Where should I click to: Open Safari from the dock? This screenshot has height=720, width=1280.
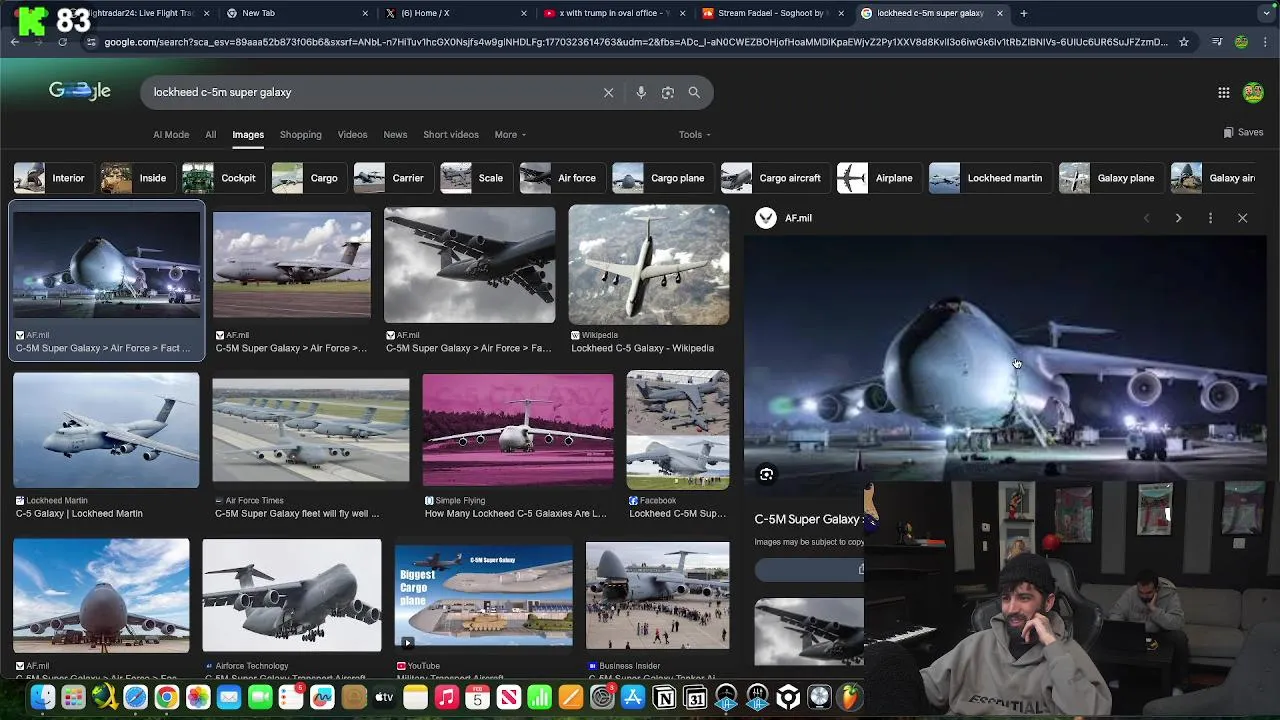tap(135, 697)
